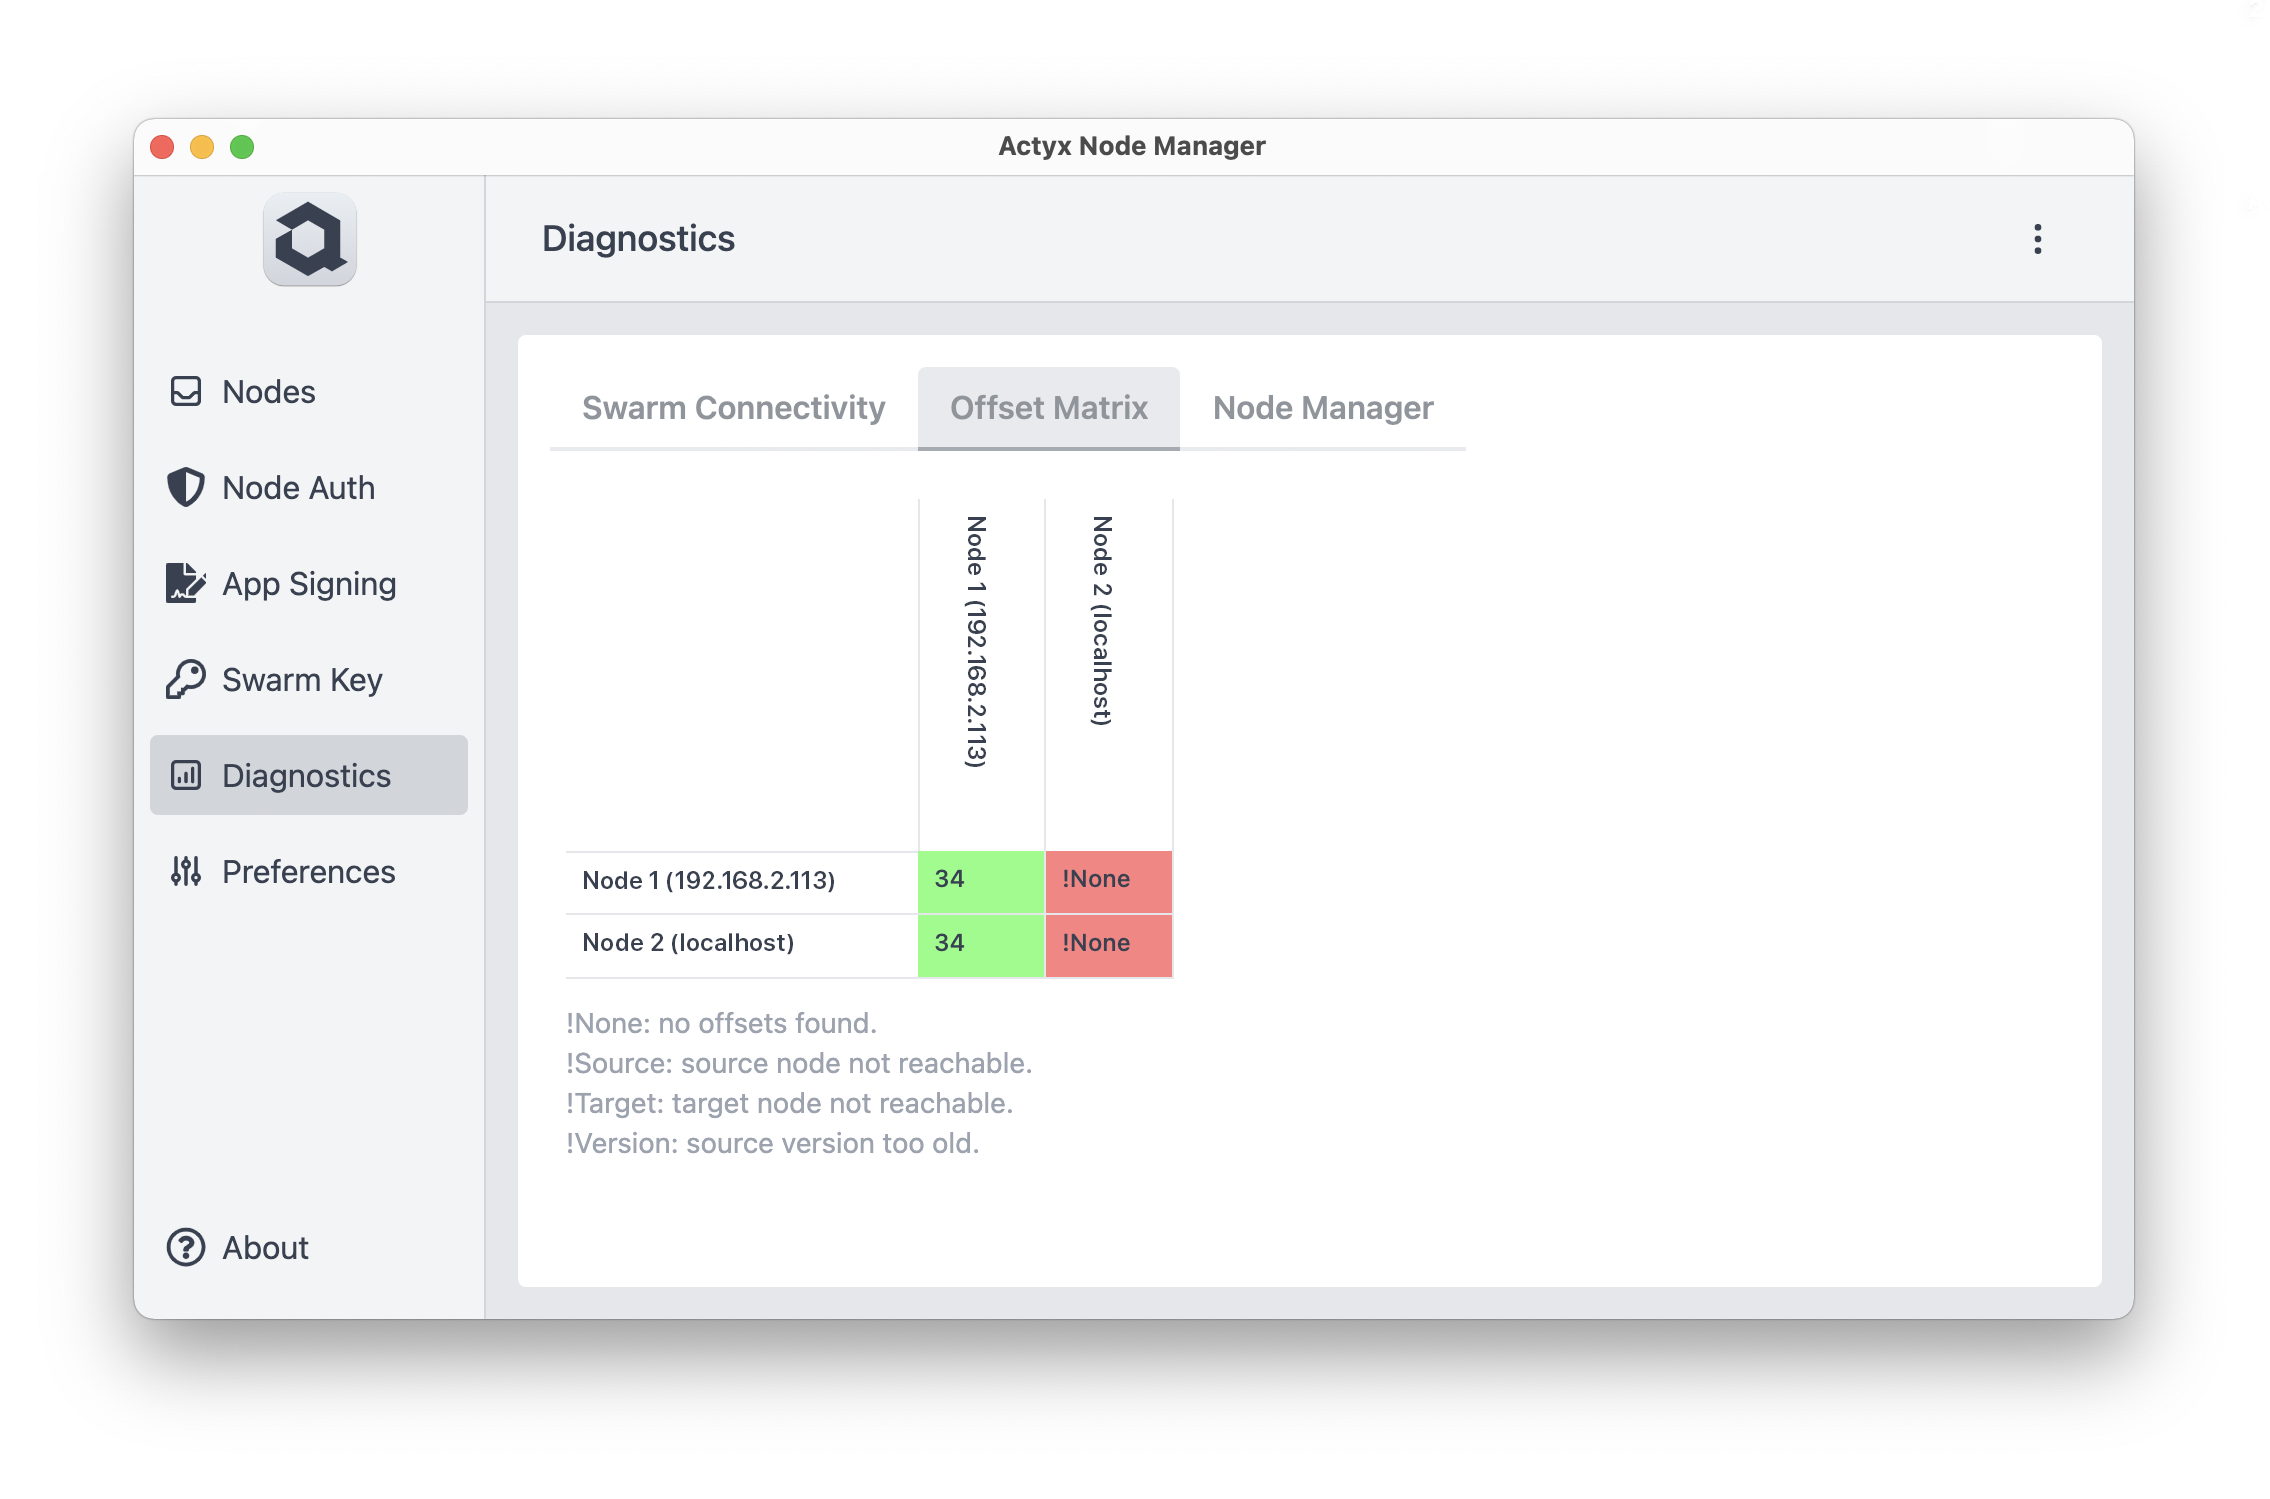The image size is (2270, 1499).
Task: Click the Preferences sliders icon
Action: coord(186,871)
